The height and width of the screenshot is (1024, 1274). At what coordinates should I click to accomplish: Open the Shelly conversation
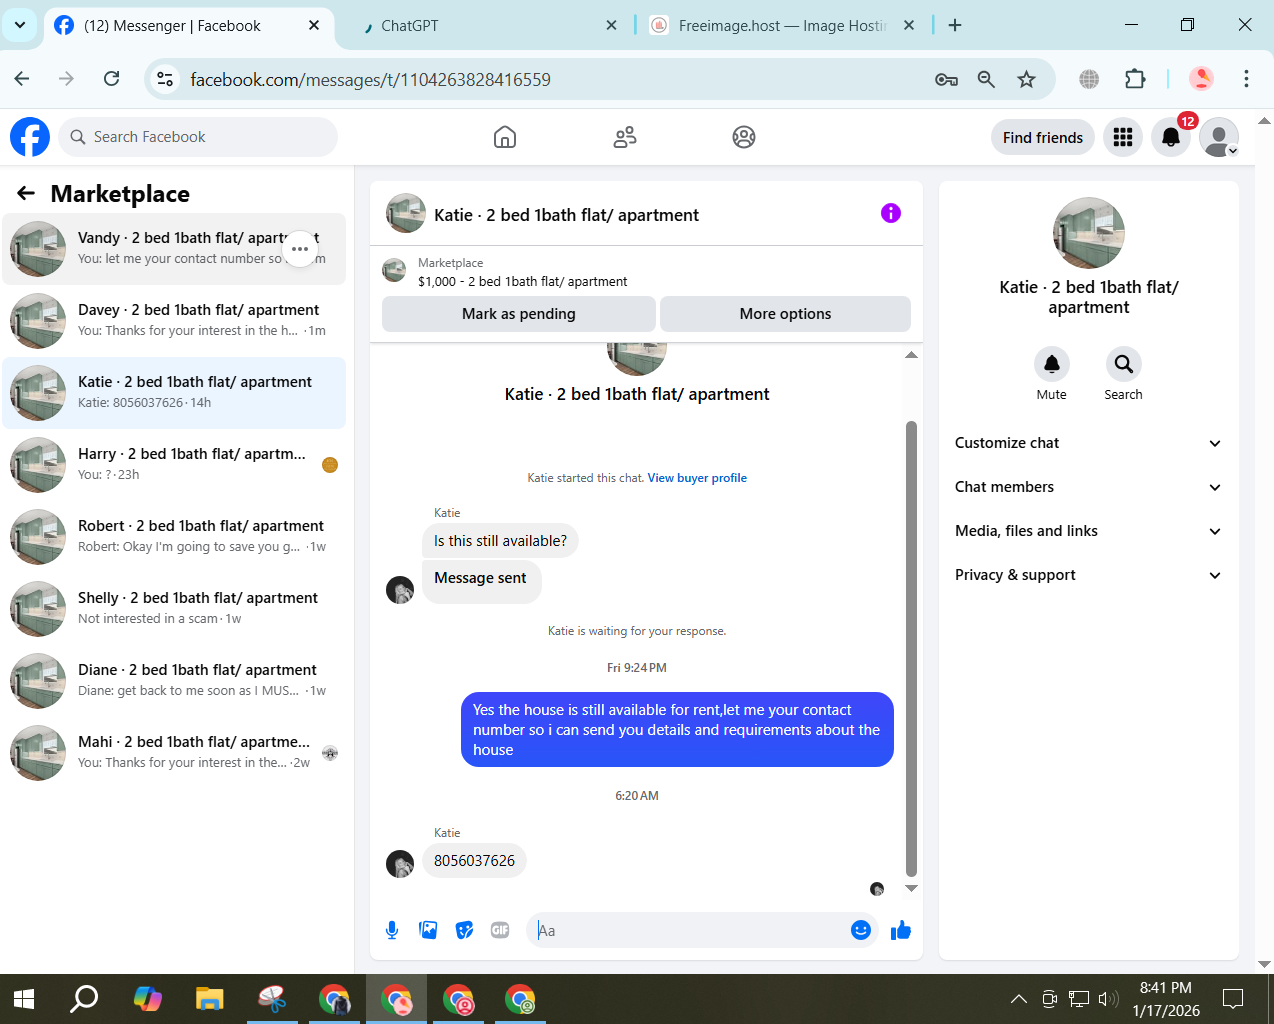pyautogui.click(x=174, y=609)
